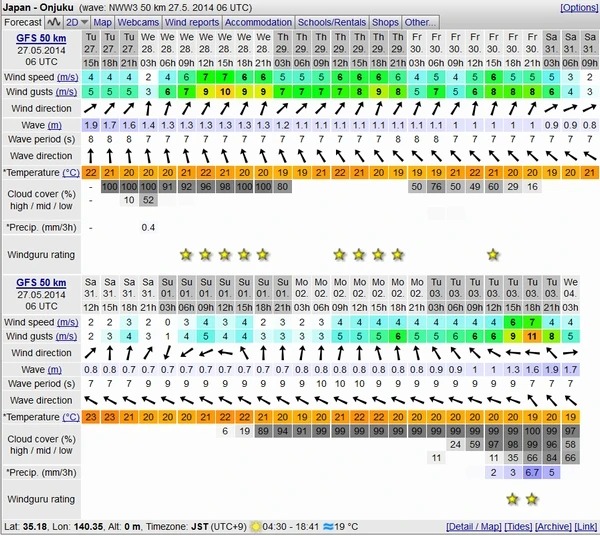This screenshot has width=600, height=536.
Task: Open the Link link at bottom right
Action: pyautogui.click(x=585, y=527)
